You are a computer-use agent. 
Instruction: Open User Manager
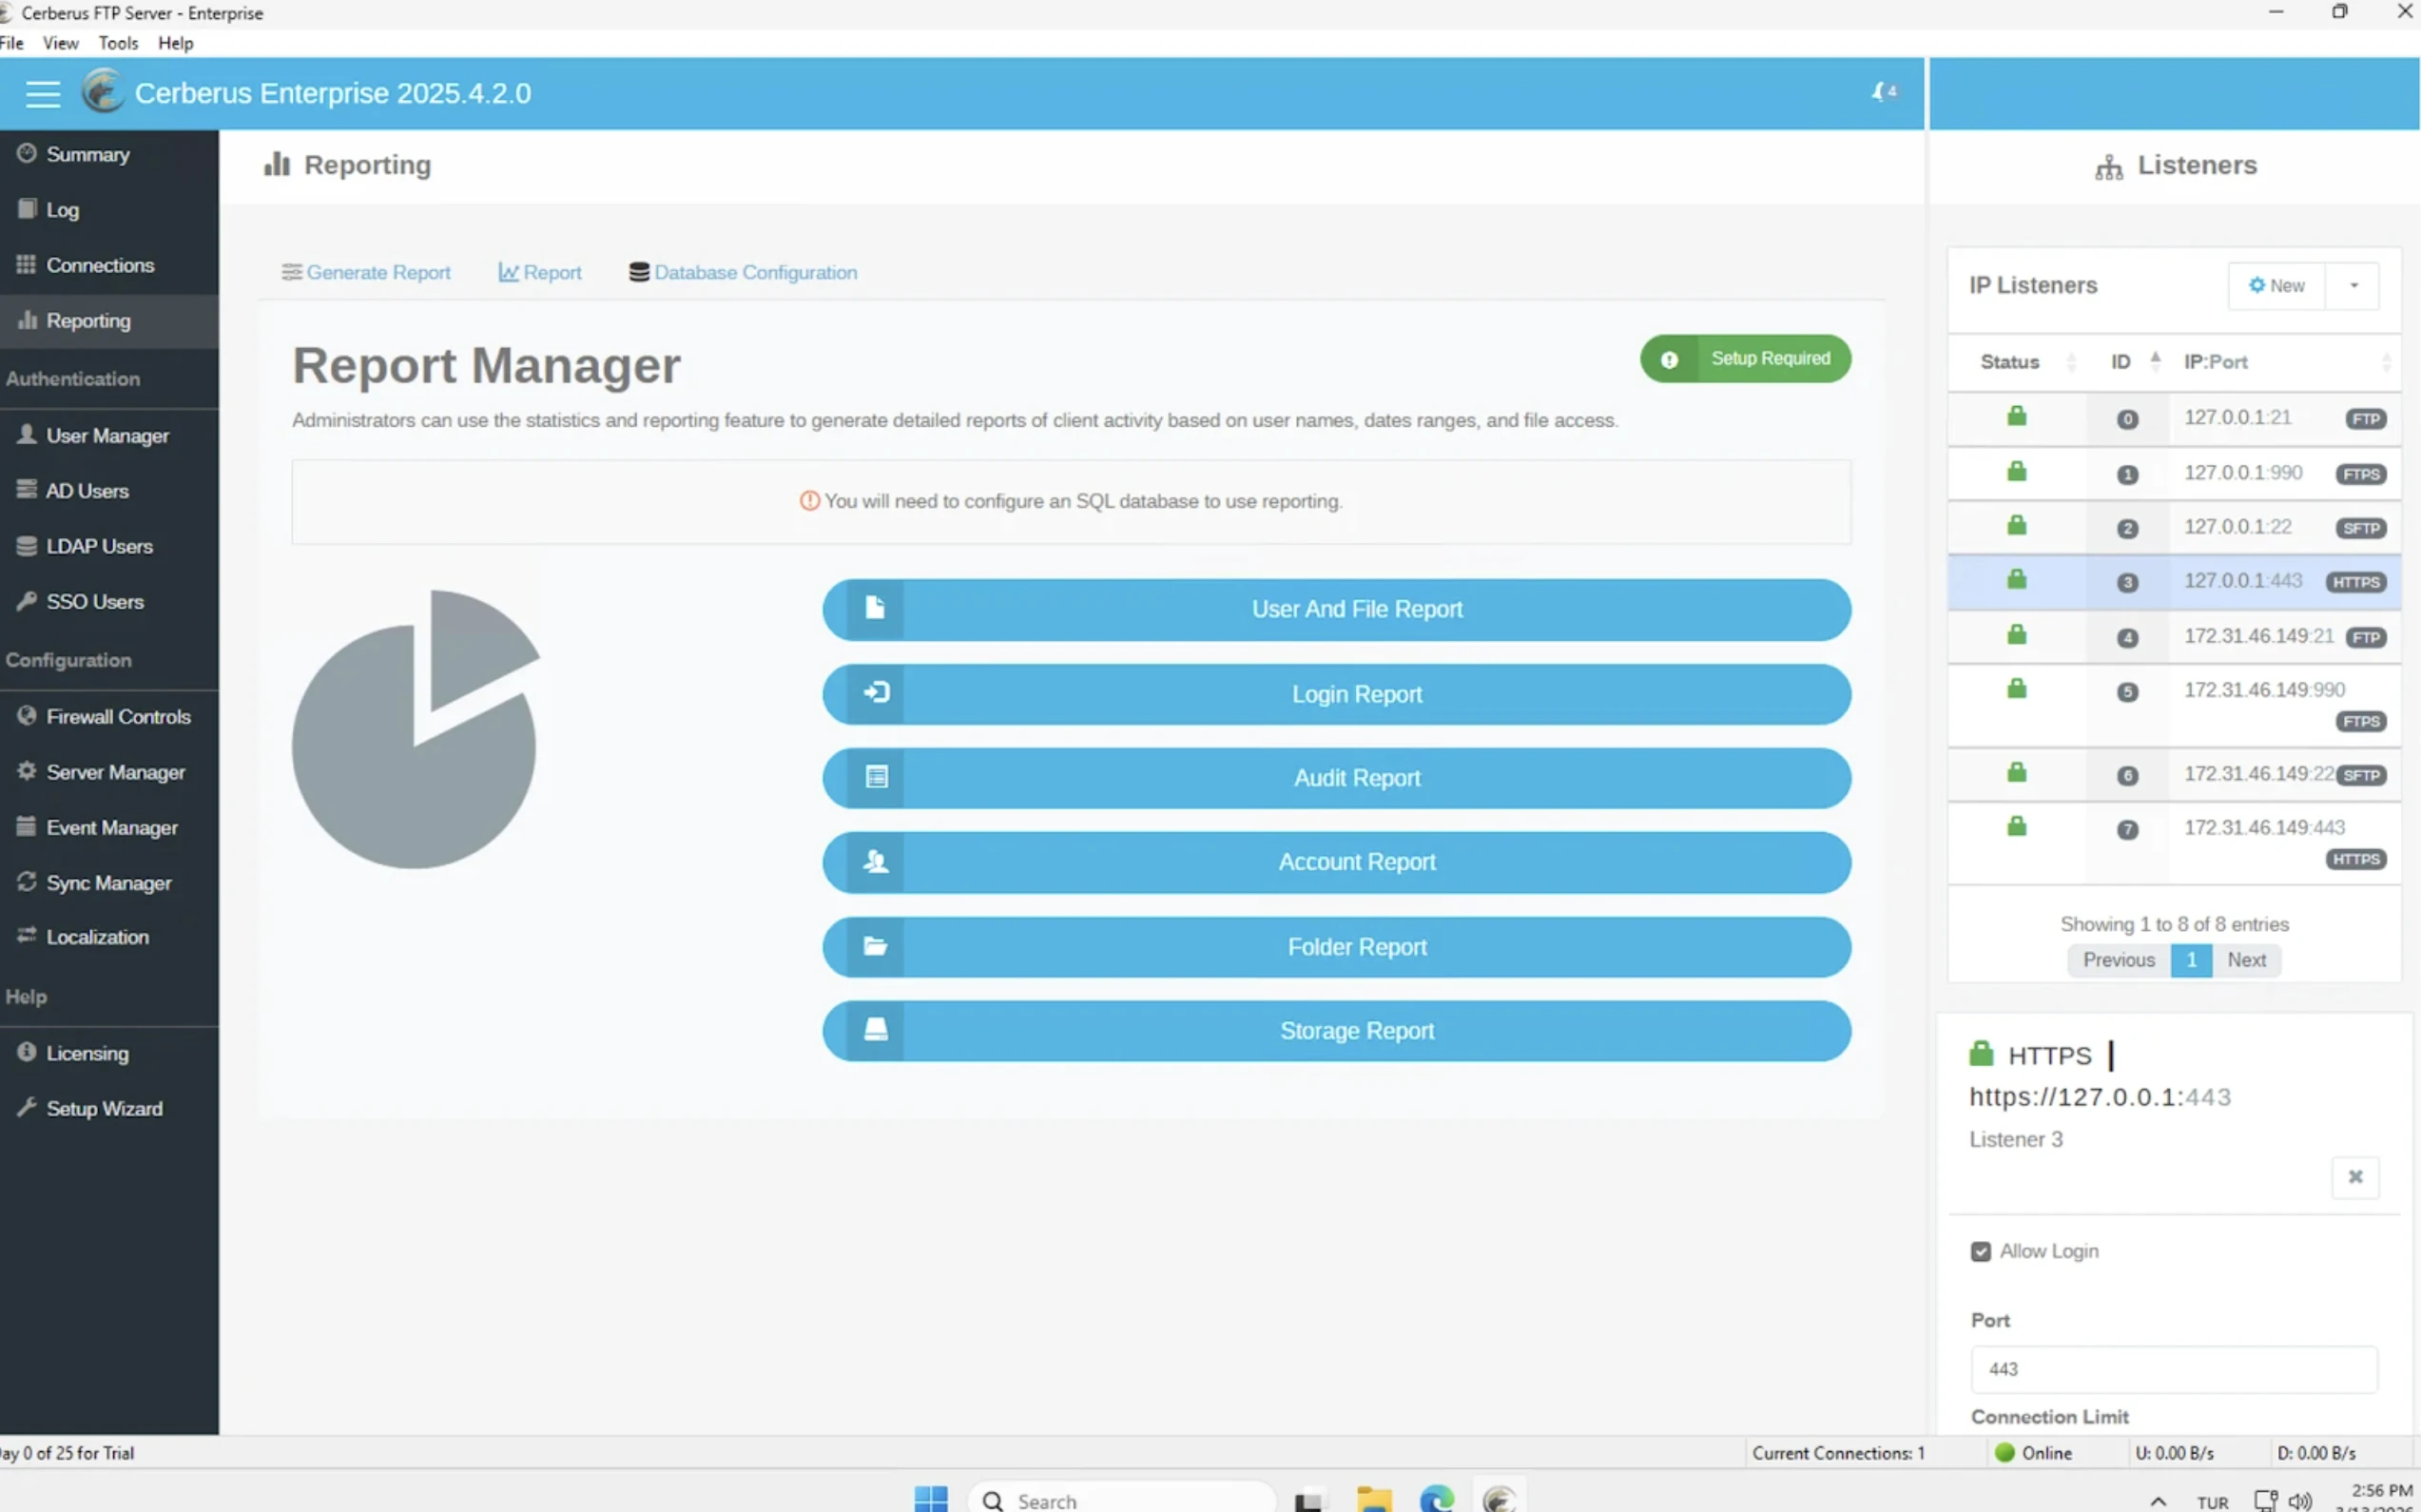[x=109, y=436]
